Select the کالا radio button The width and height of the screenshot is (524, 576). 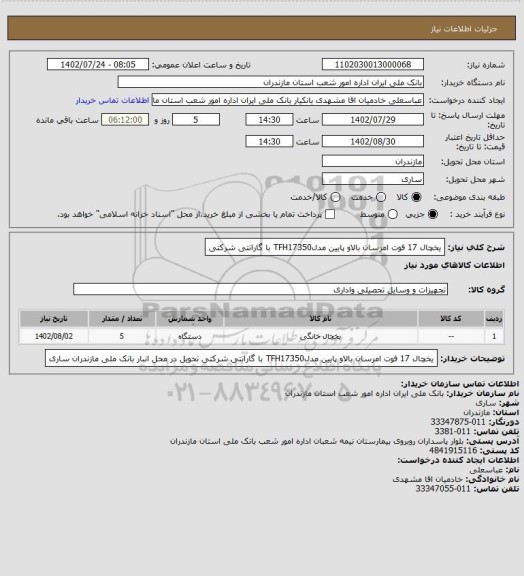click(416, 197)
